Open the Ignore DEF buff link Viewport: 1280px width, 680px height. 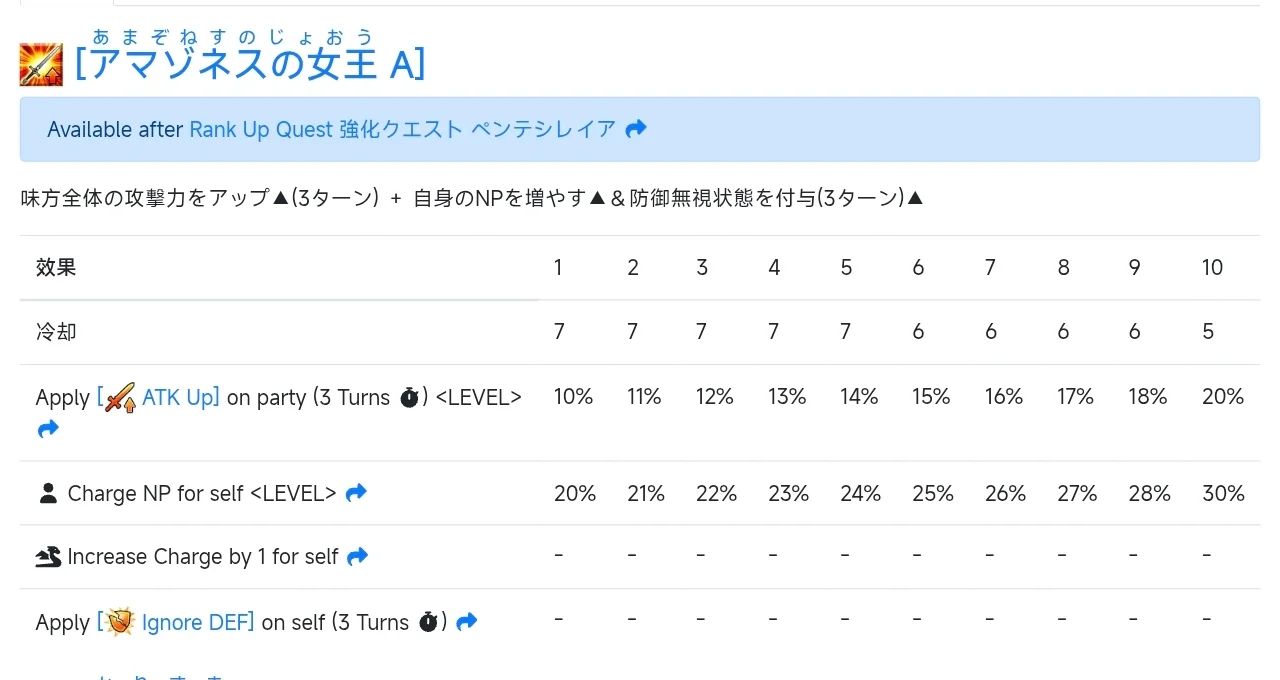click(197, 622)
